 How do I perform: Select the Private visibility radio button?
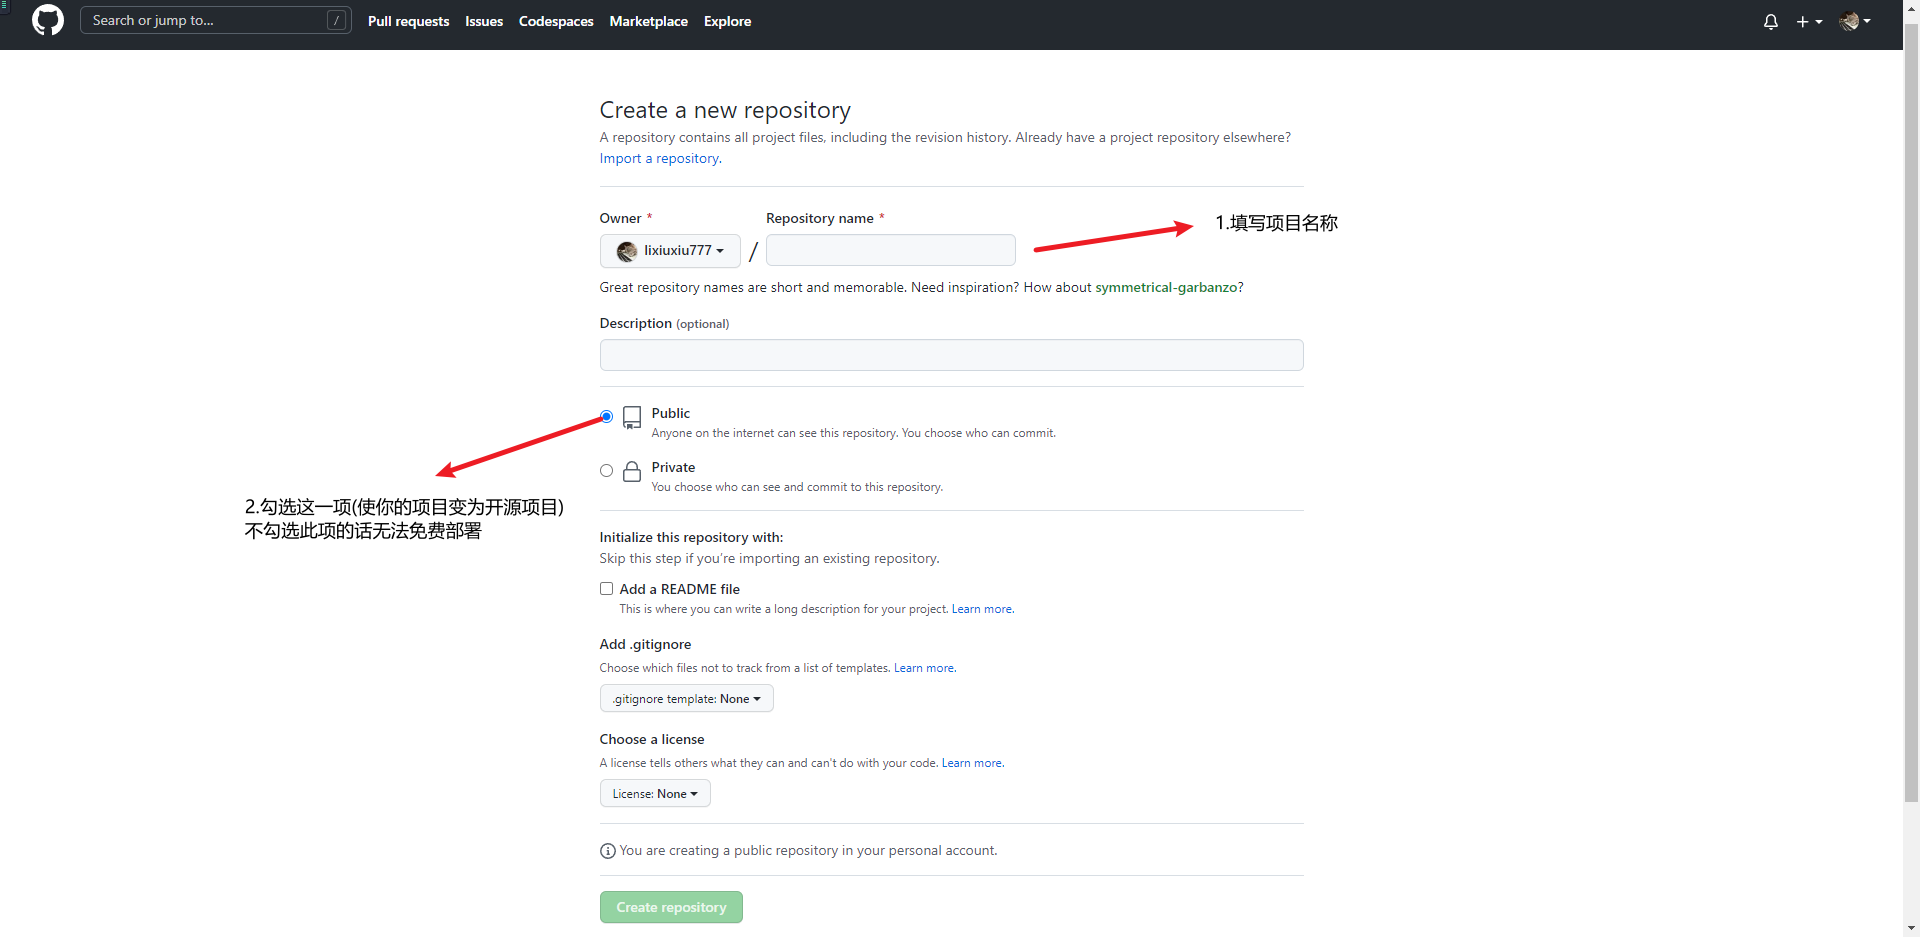(x=606, y=470)
